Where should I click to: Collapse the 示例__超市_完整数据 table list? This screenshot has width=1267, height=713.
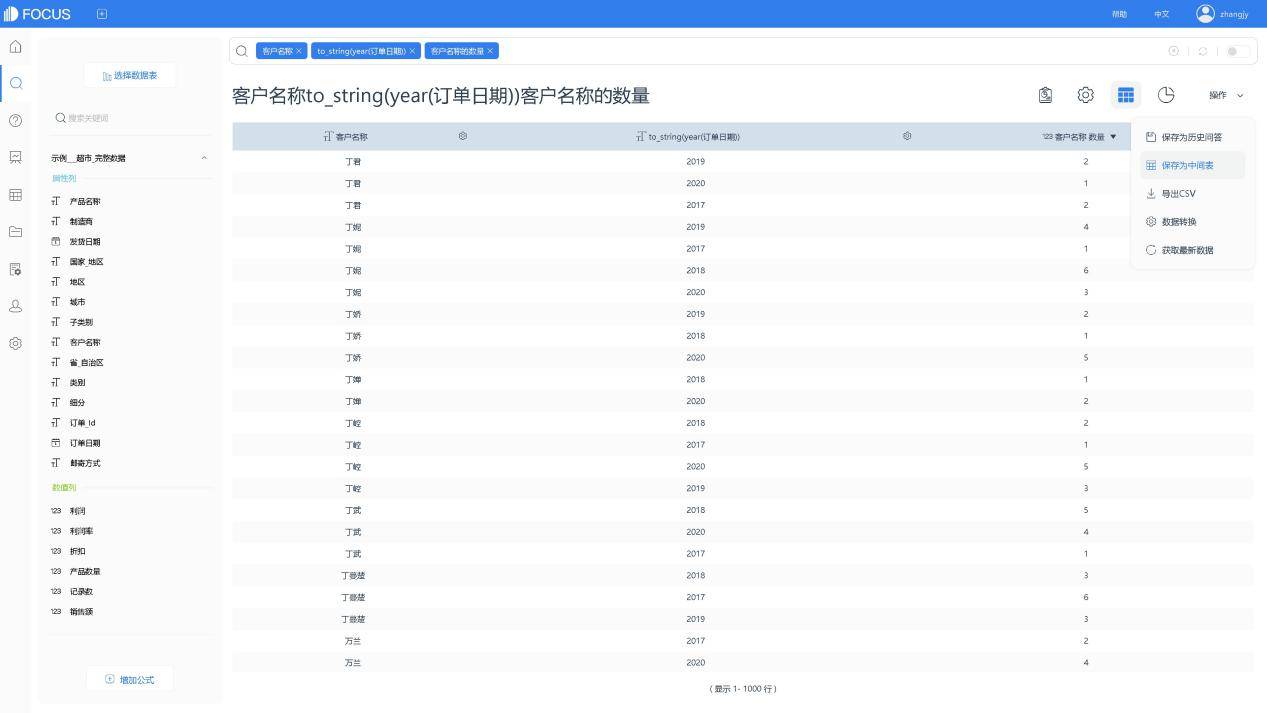coord(204,158)
